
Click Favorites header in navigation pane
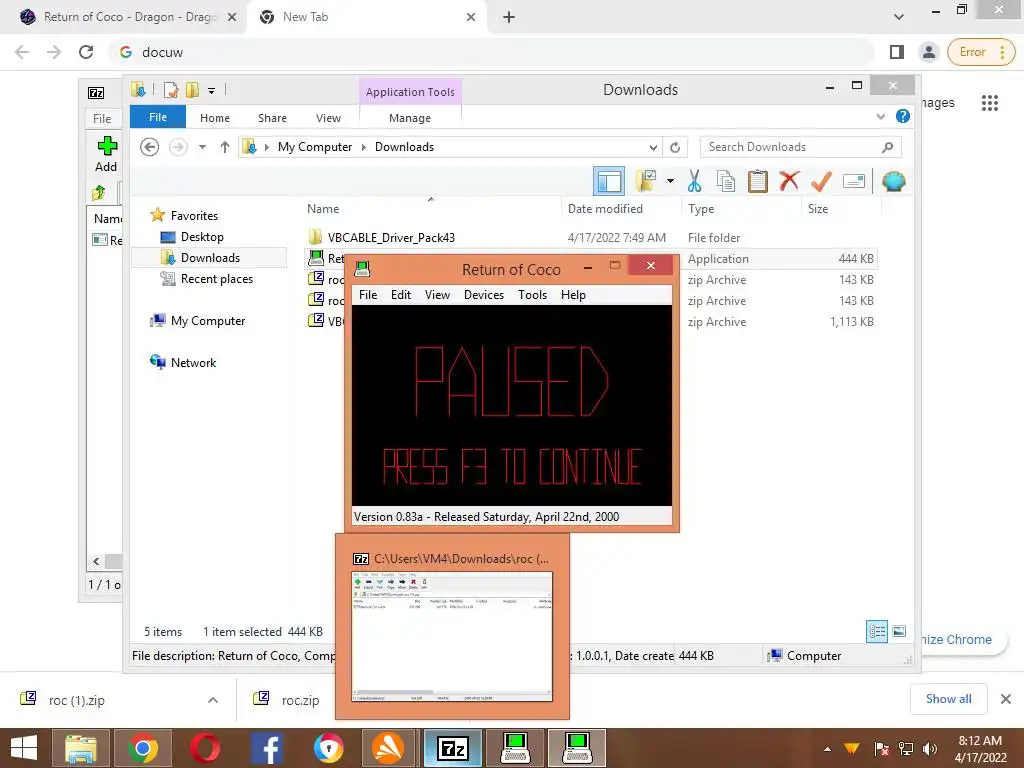pos(194,215)
